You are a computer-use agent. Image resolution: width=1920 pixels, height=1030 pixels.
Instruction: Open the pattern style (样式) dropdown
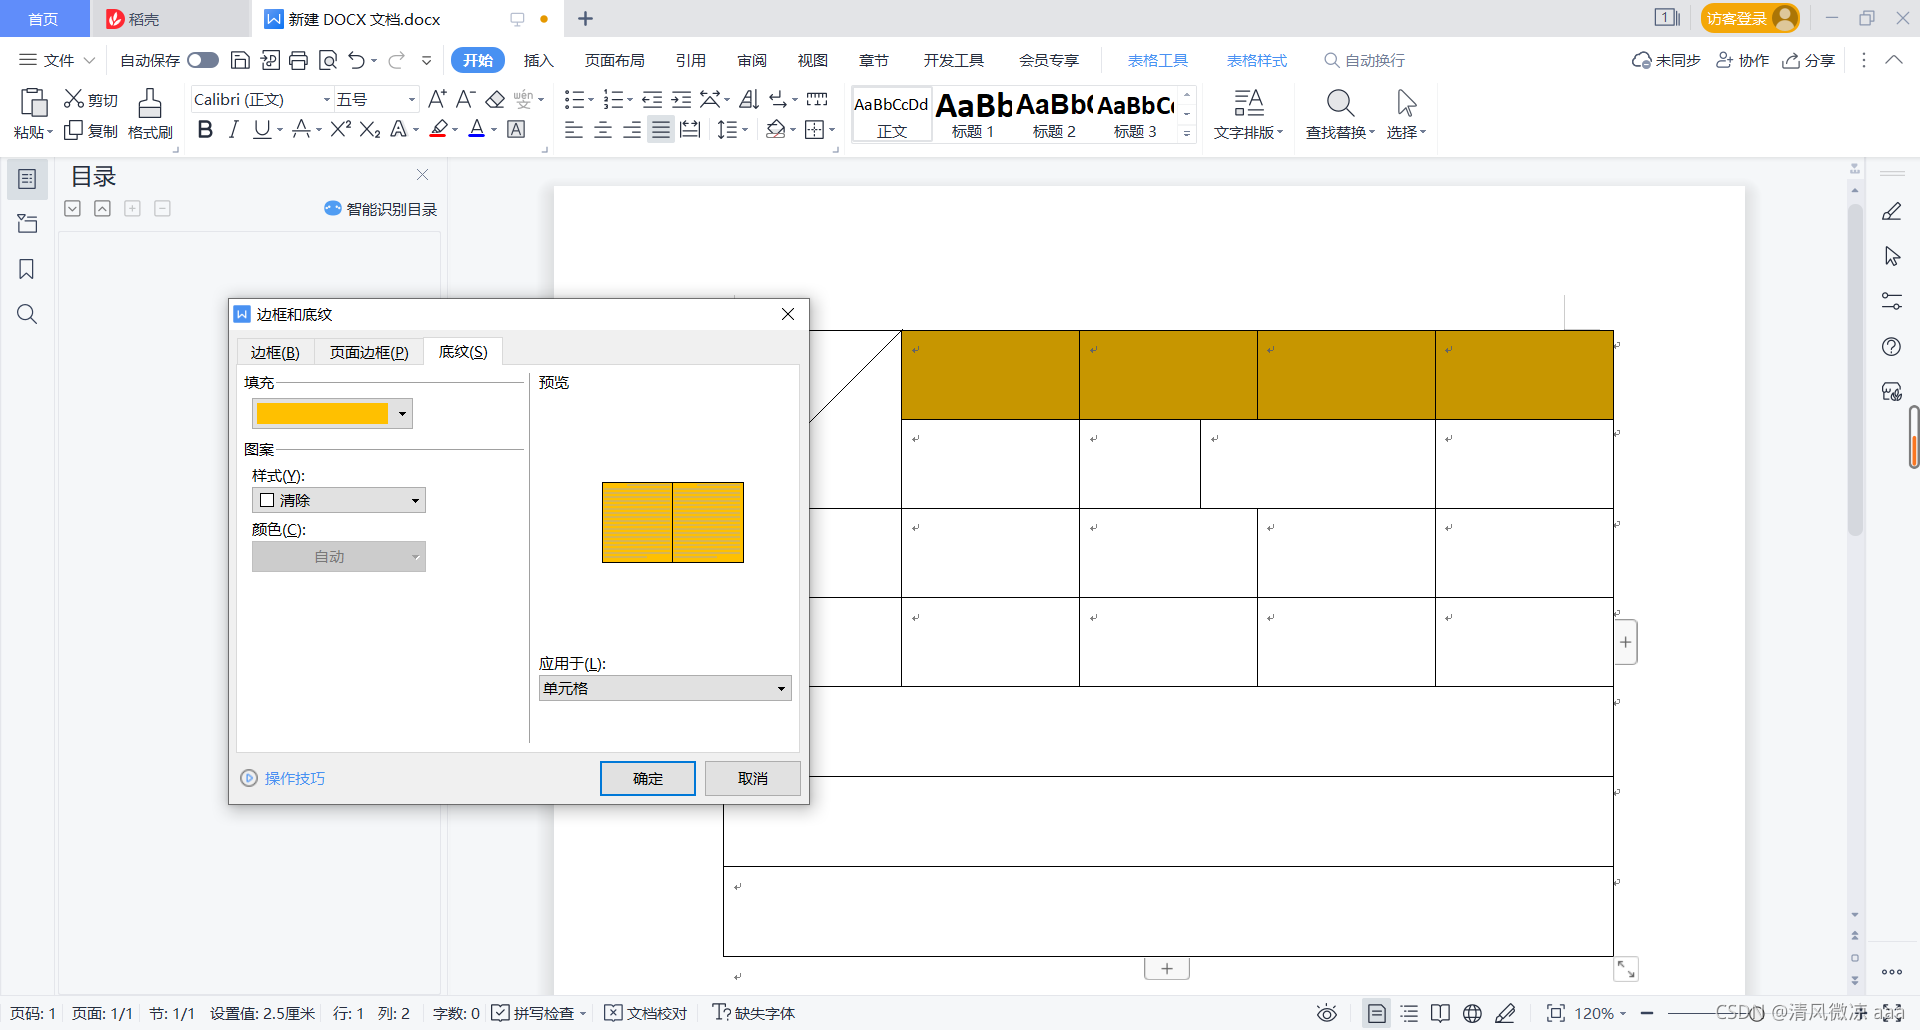(x=339, y=500)
